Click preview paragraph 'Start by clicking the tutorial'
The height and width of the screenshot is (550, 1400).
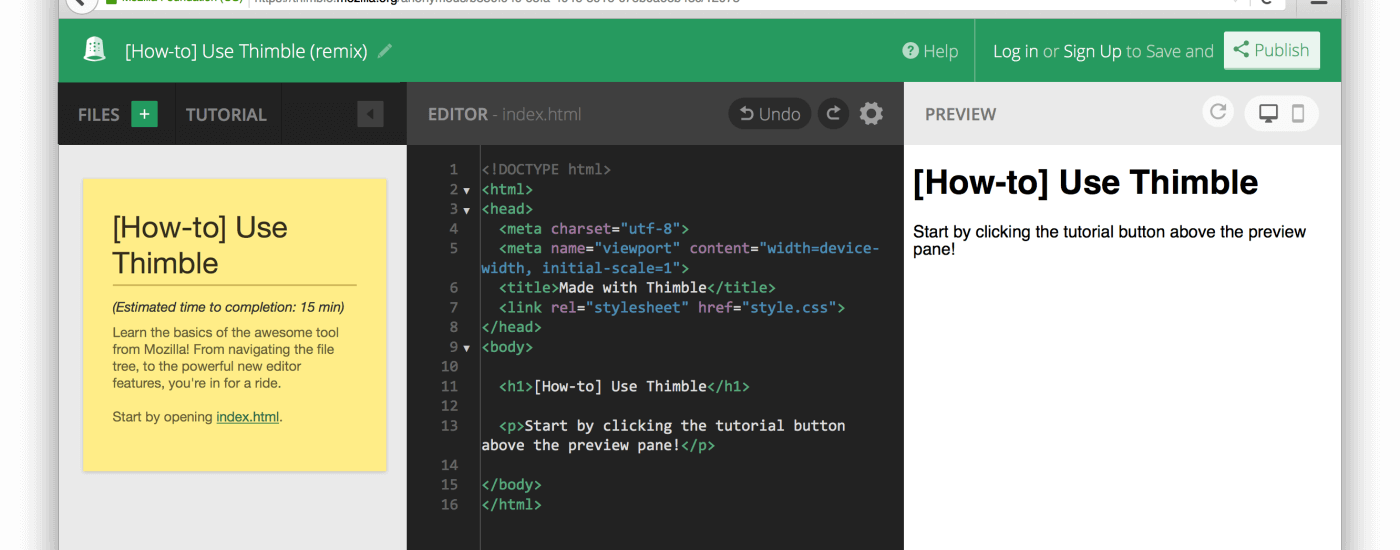coord(1109,240)
